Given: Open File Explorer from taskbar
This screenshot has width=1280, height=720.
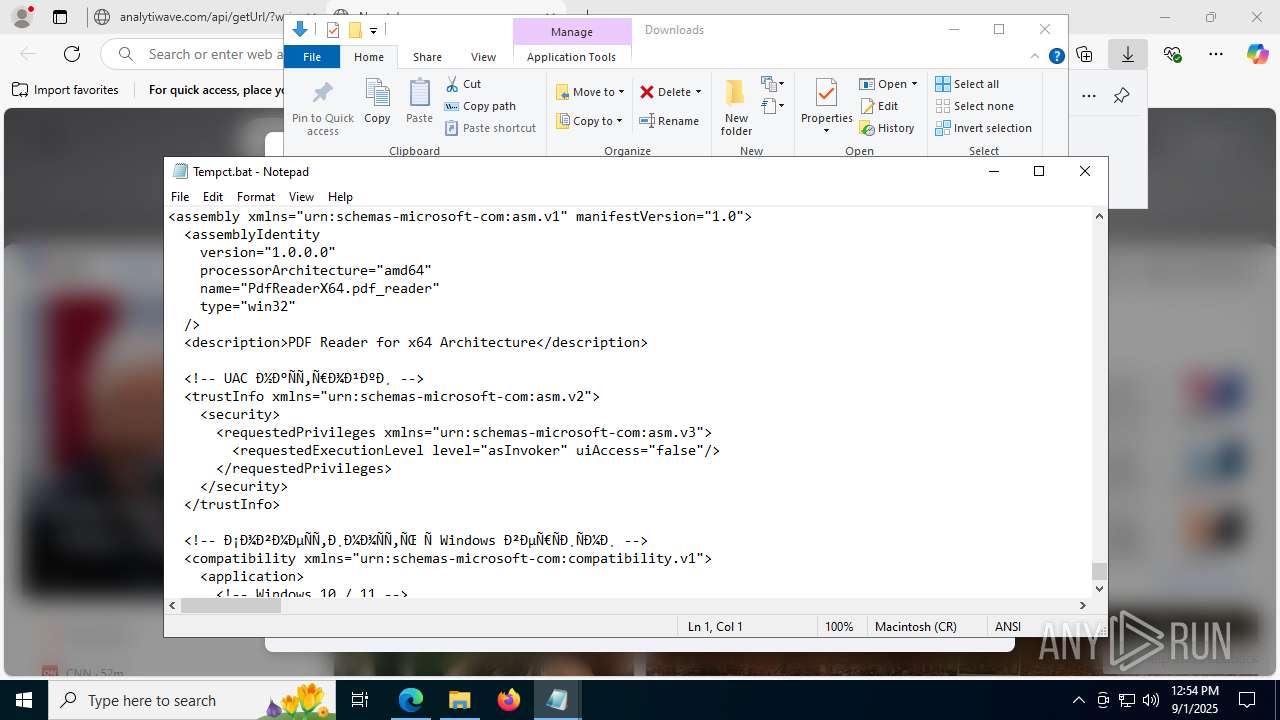Looking at the screenshot, I should click(x=459, y=700).
